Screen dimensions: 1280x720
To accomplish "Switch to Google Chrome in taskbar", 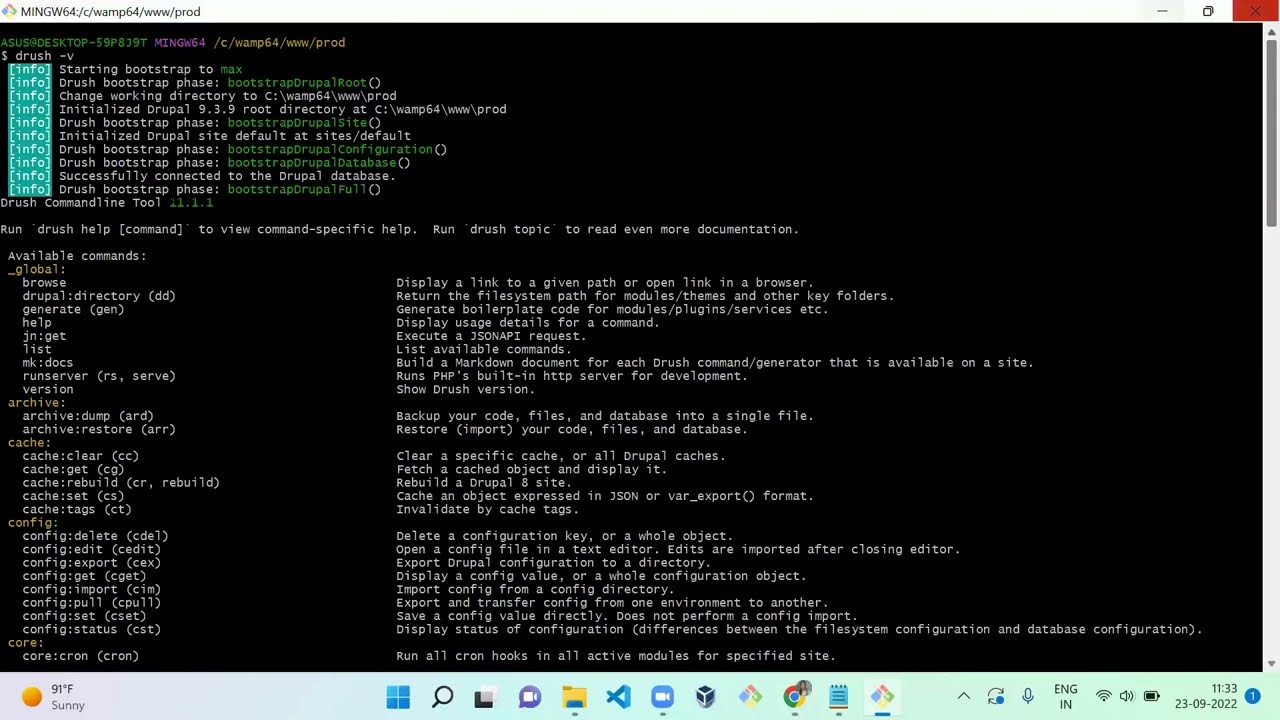I will (795, 697).
